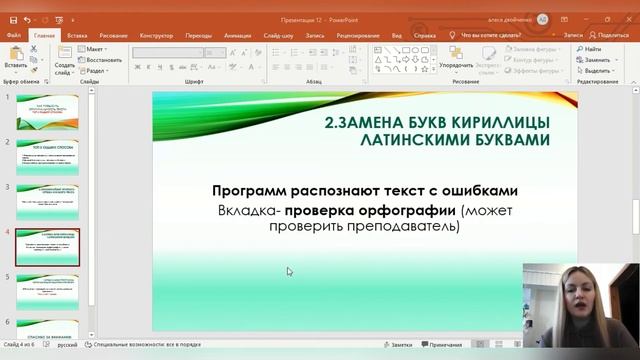
Task: Collapse the ribbon with the chevron
Action: pyautogui.click(x=634, y=82)
